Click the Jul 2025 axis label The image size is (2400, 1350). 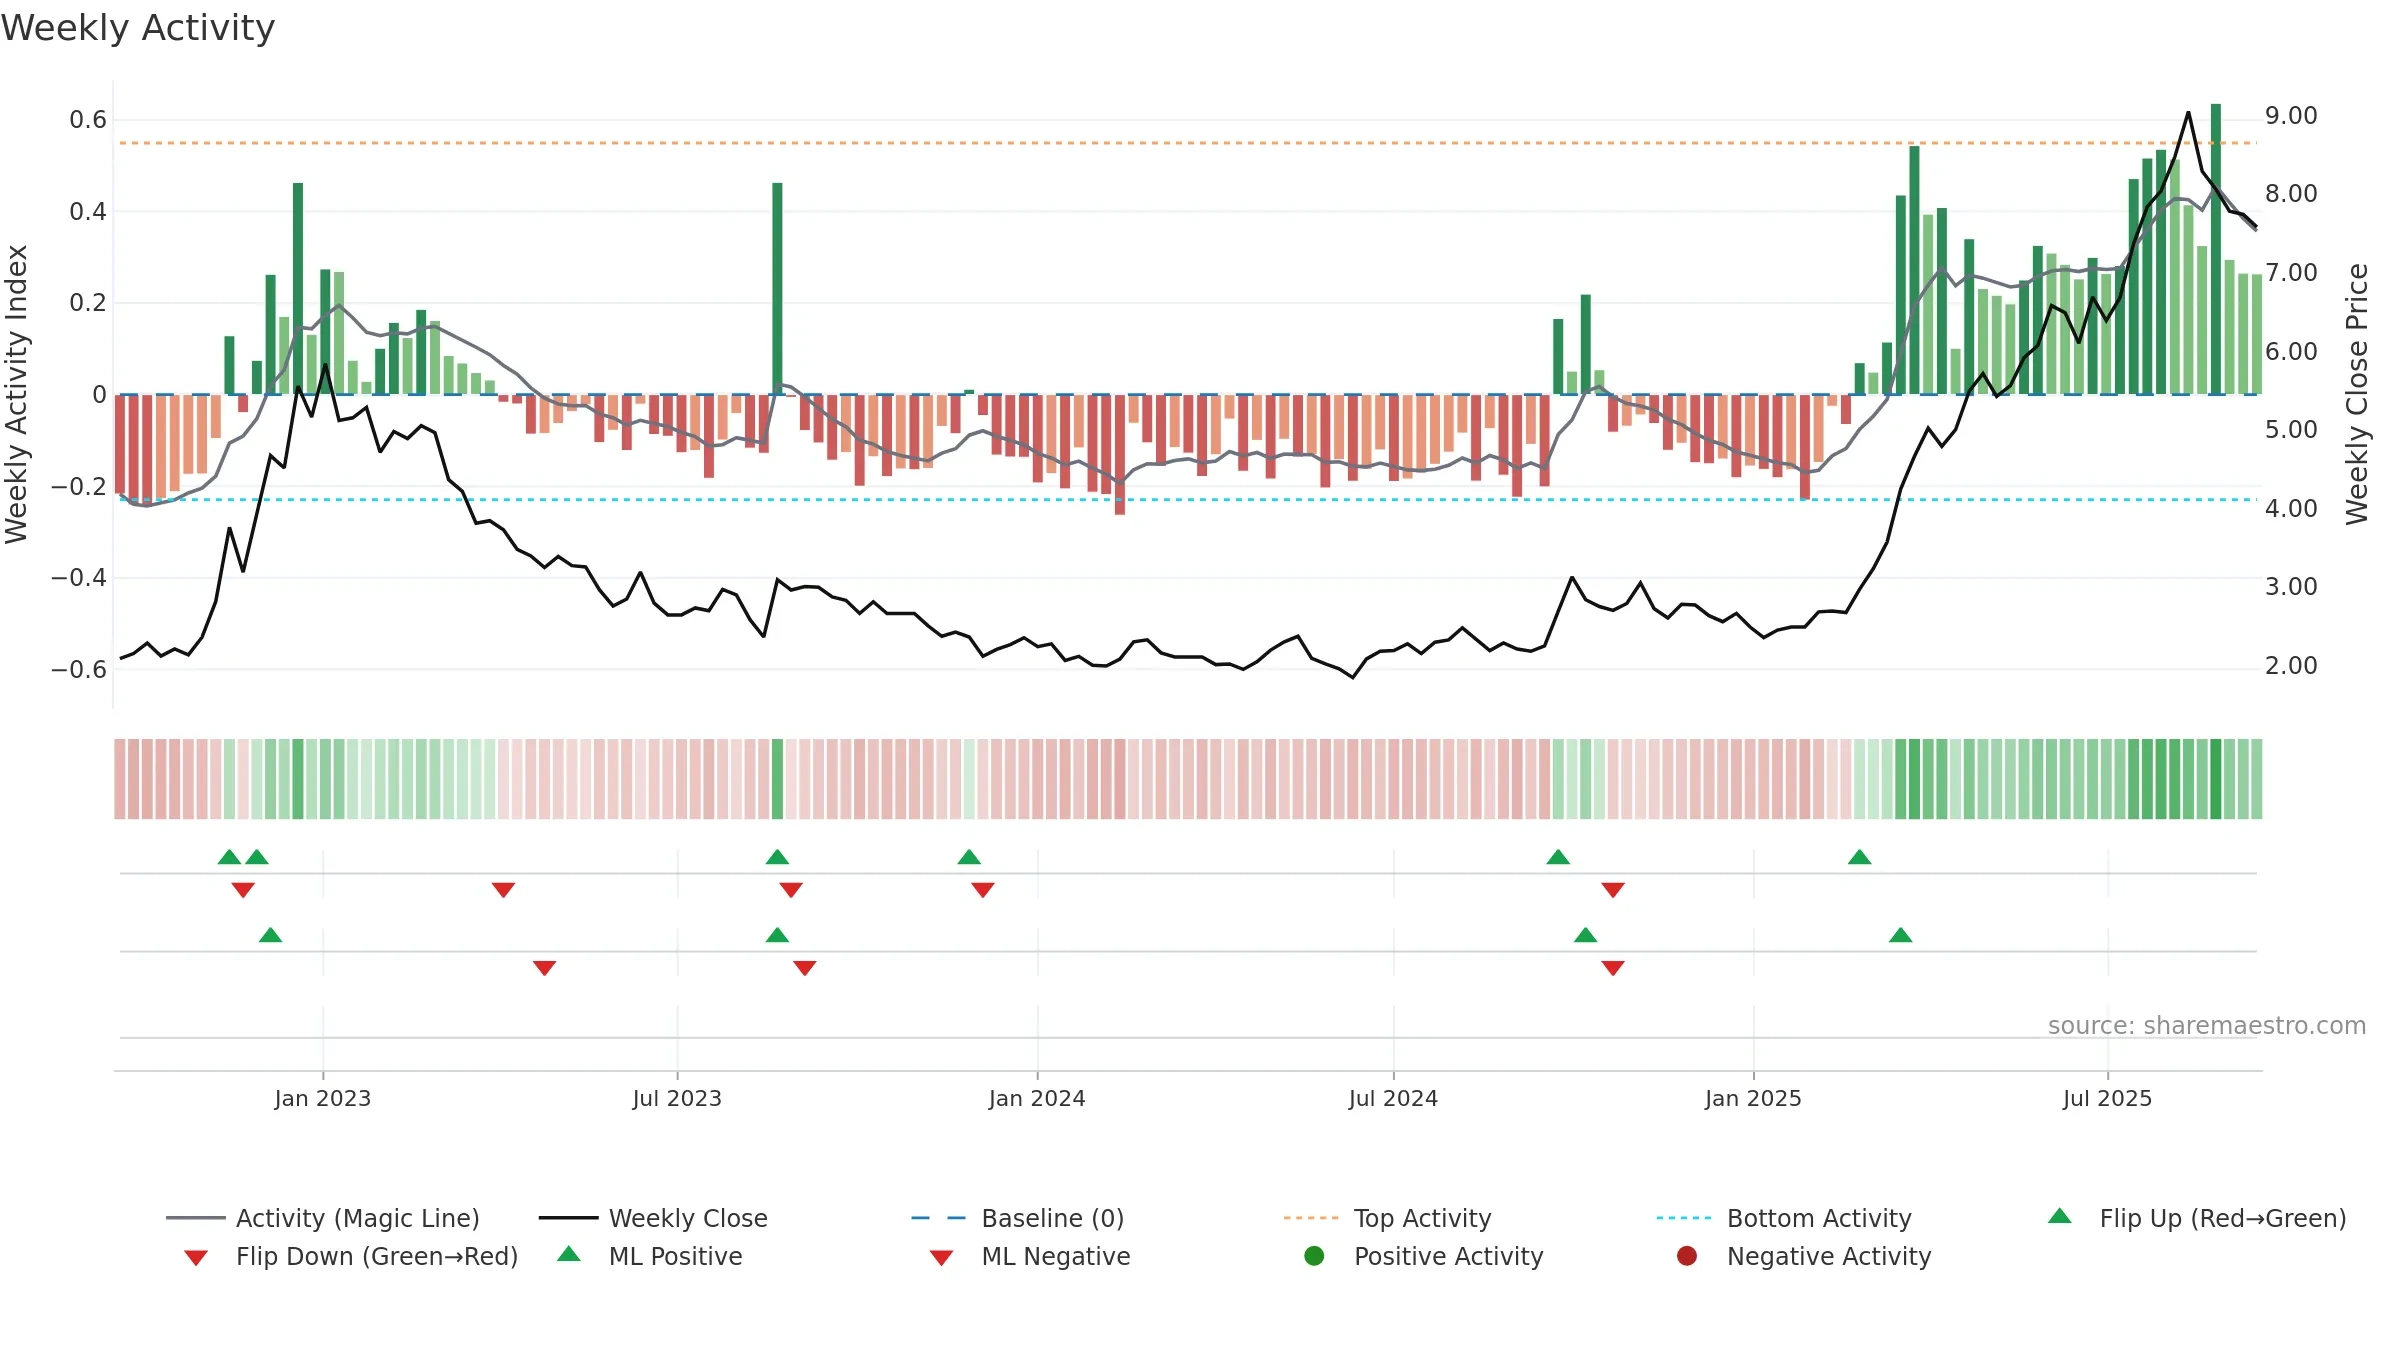pos(2107,1099)
